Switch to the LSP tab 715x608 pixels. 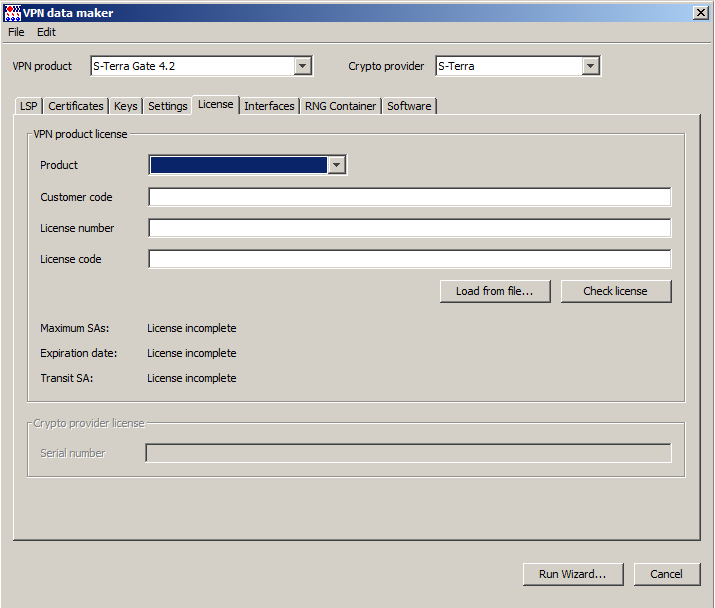[28, 106]
